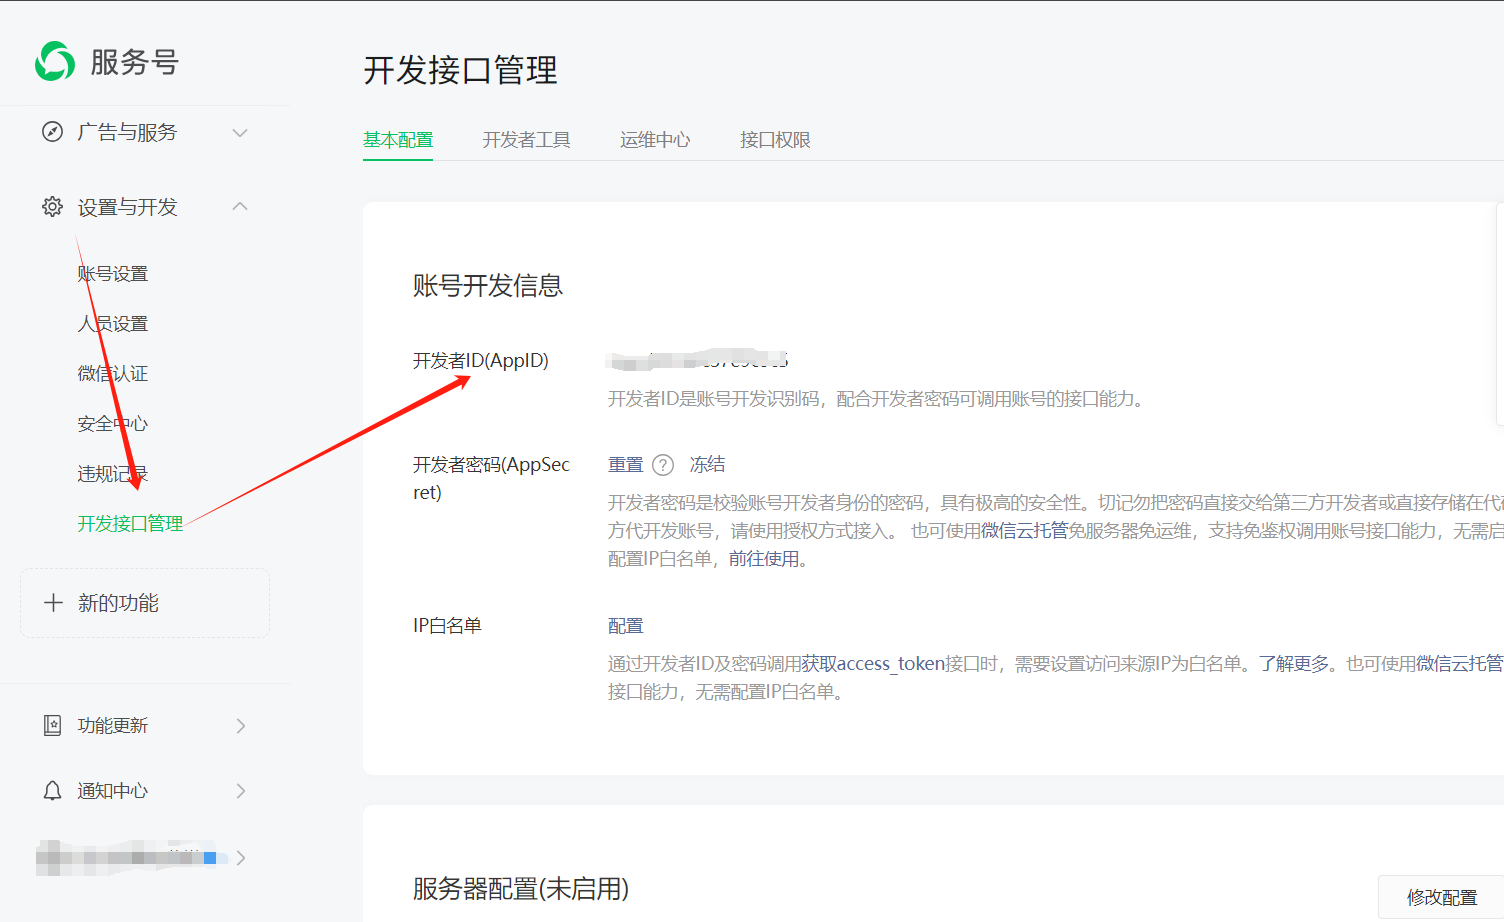Image resolution: width=1504 pixels, height=922 pixels.
Task: Click the plus icon beside 新的功能
Action: click(x=53, y=603)
